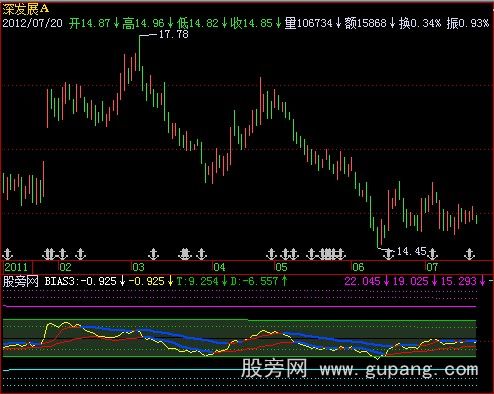The image size is (494, 394).
Task: Click the white BIAS3:-0.925 indicator value
Action: 80,281
